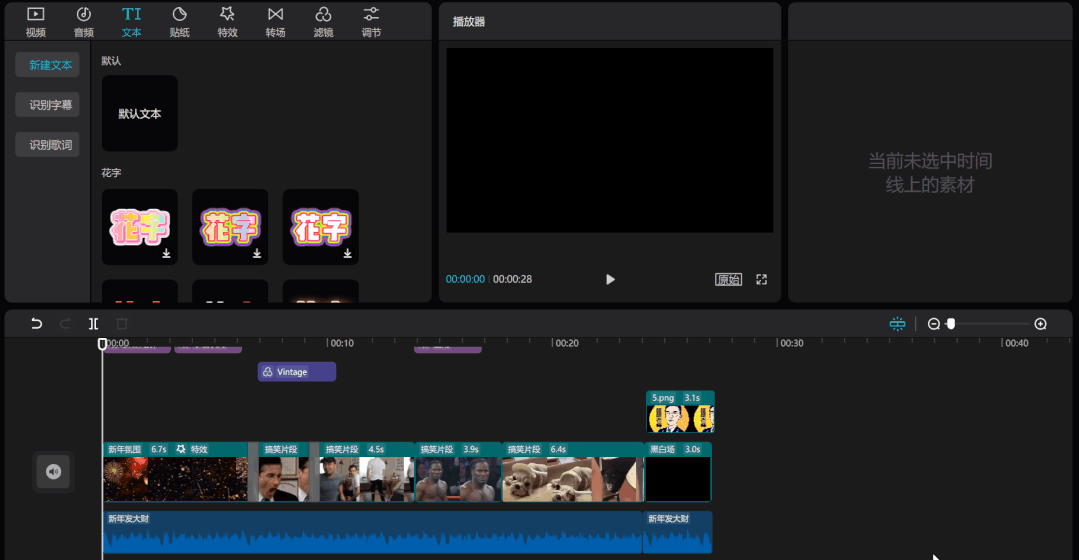Click the playhead at timeline start

102,343
